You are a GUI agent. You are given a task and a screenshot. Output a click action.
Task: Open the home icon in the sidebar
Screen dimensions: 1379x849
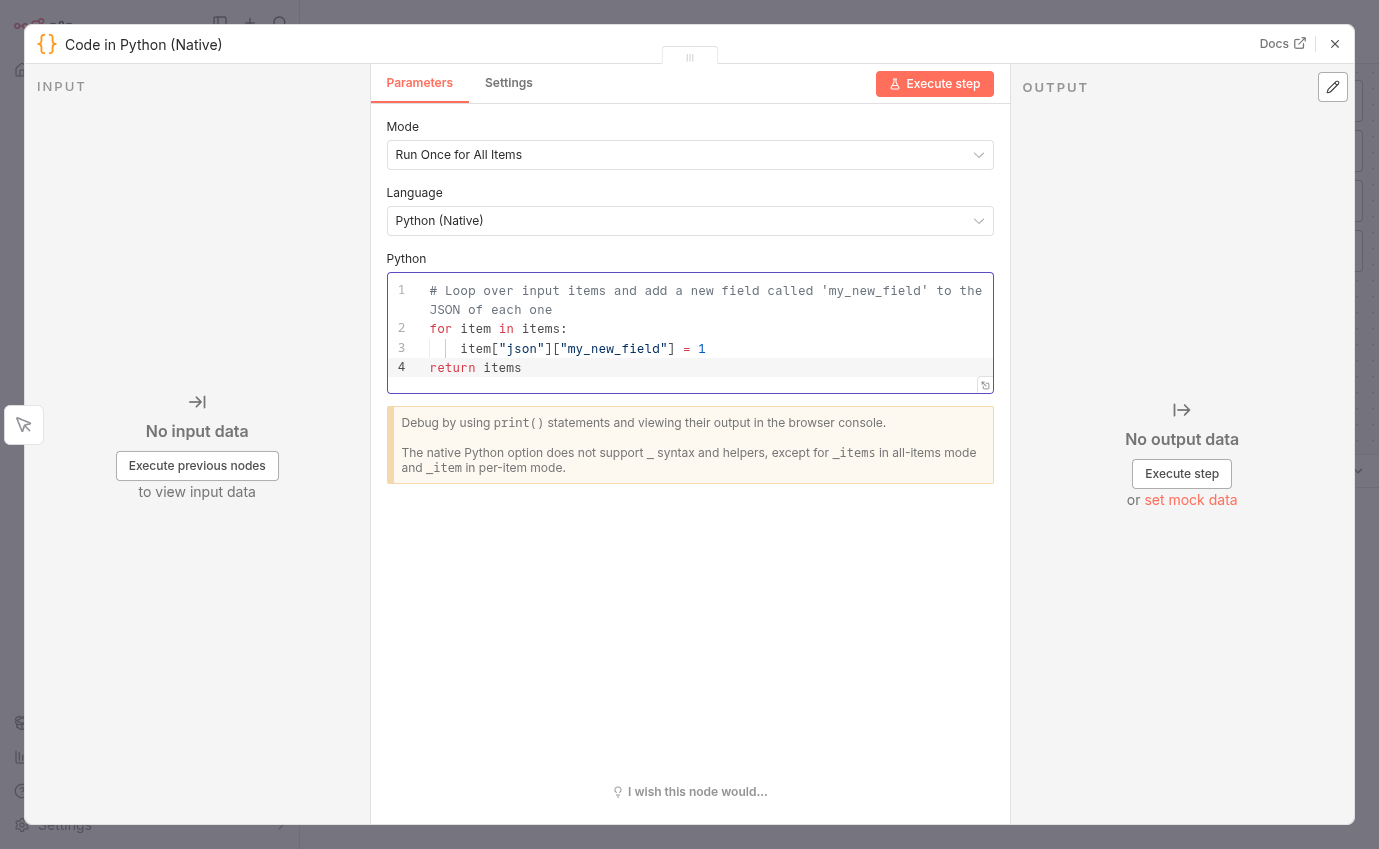click(x=20, y=70)
